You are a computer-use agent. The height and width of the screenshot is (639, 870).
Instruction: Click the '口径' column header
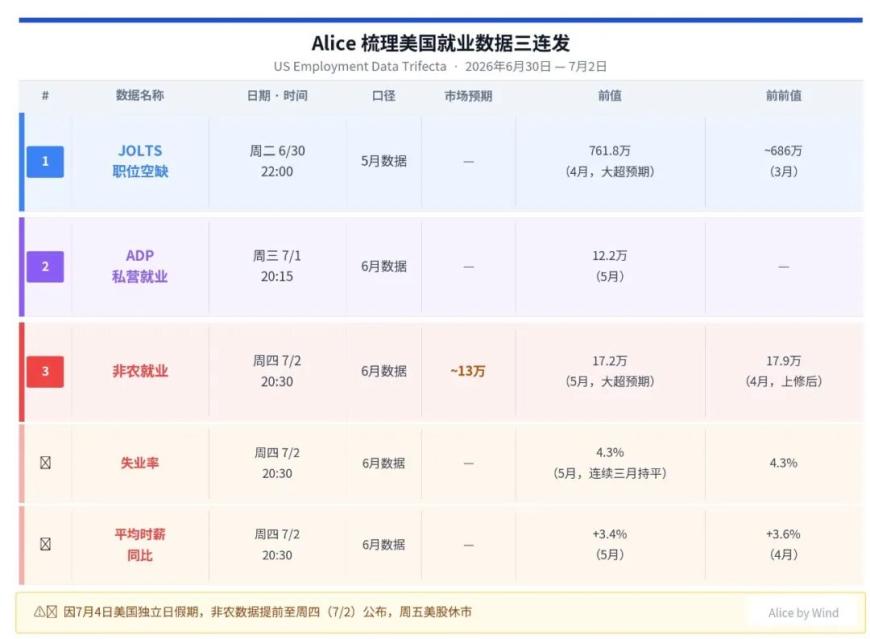pyautogui.click(x=383, y=95)
